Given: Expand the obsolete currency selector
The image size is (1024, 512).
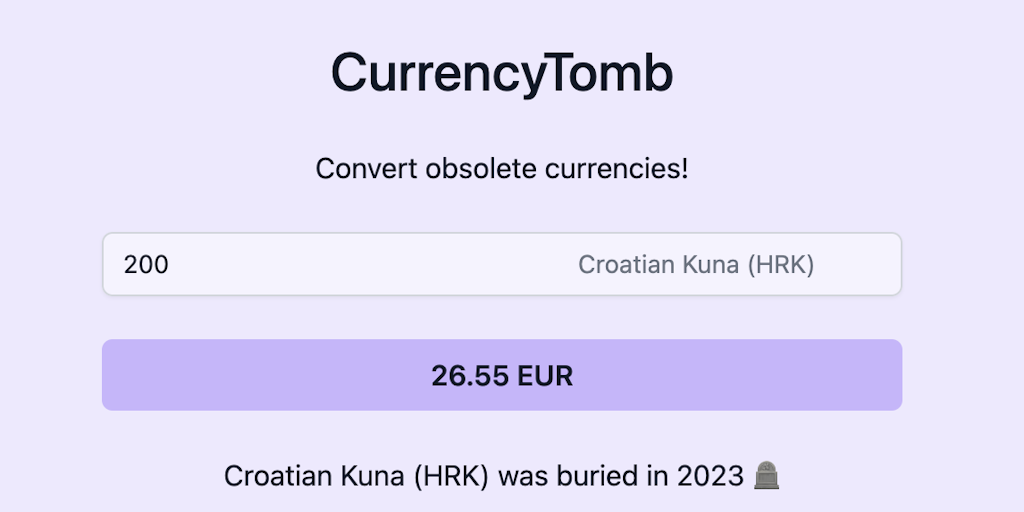Looking at the screenshot, I should pos(696,265).
